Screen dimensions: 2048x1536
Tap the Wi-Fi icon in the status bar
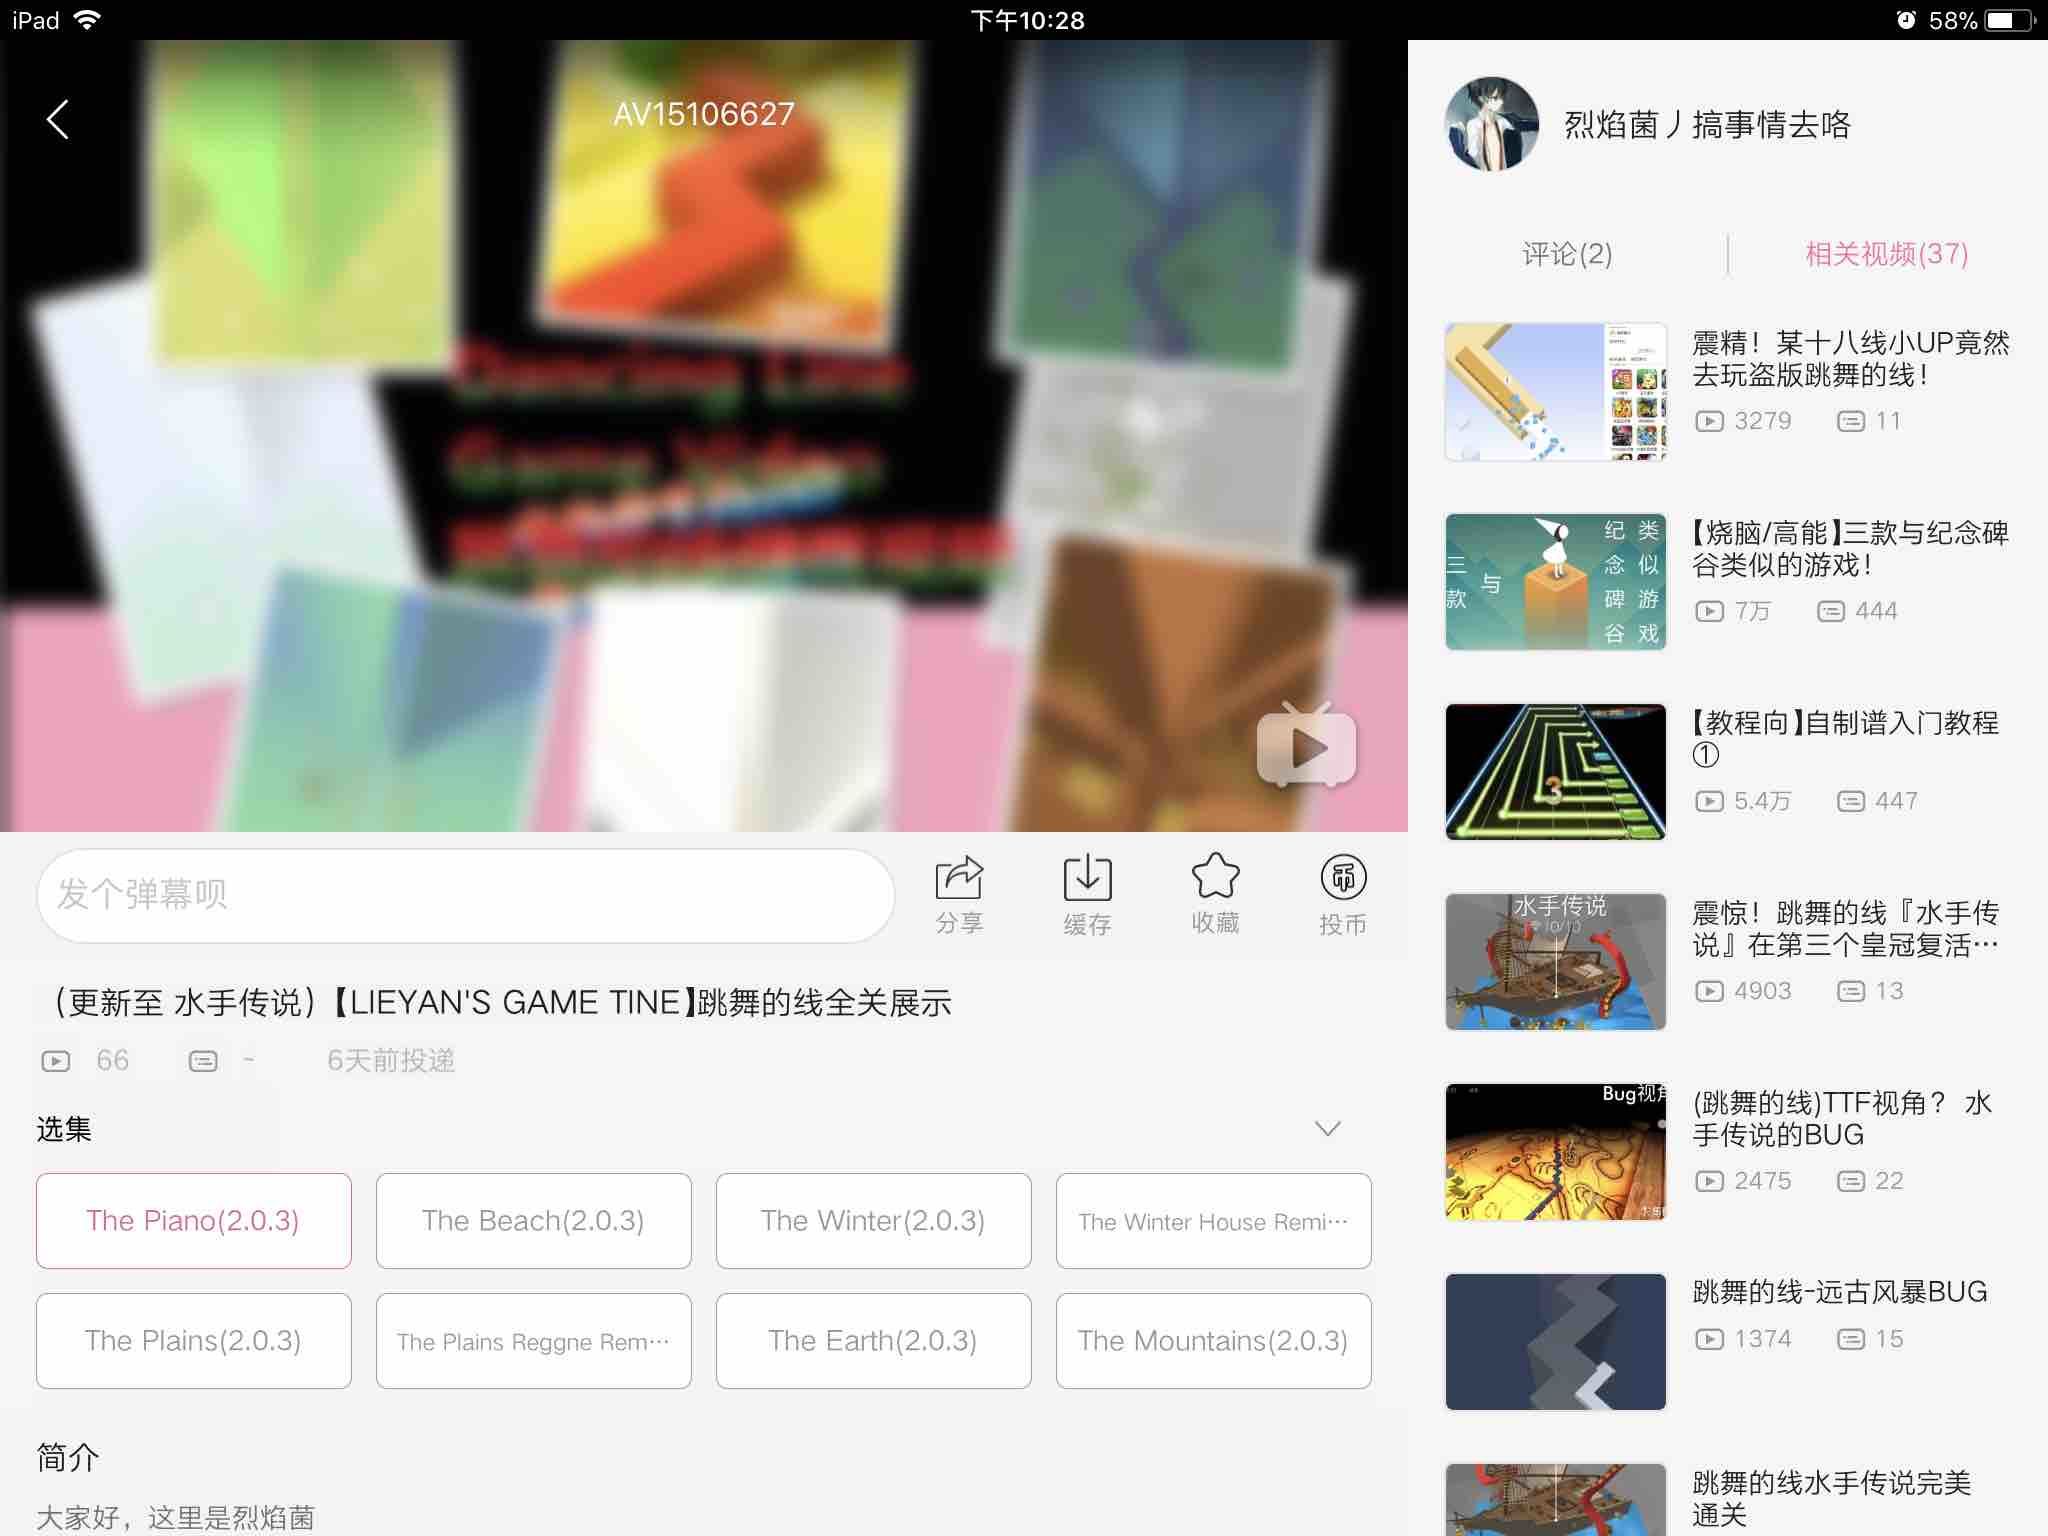[x=88, y=20]
